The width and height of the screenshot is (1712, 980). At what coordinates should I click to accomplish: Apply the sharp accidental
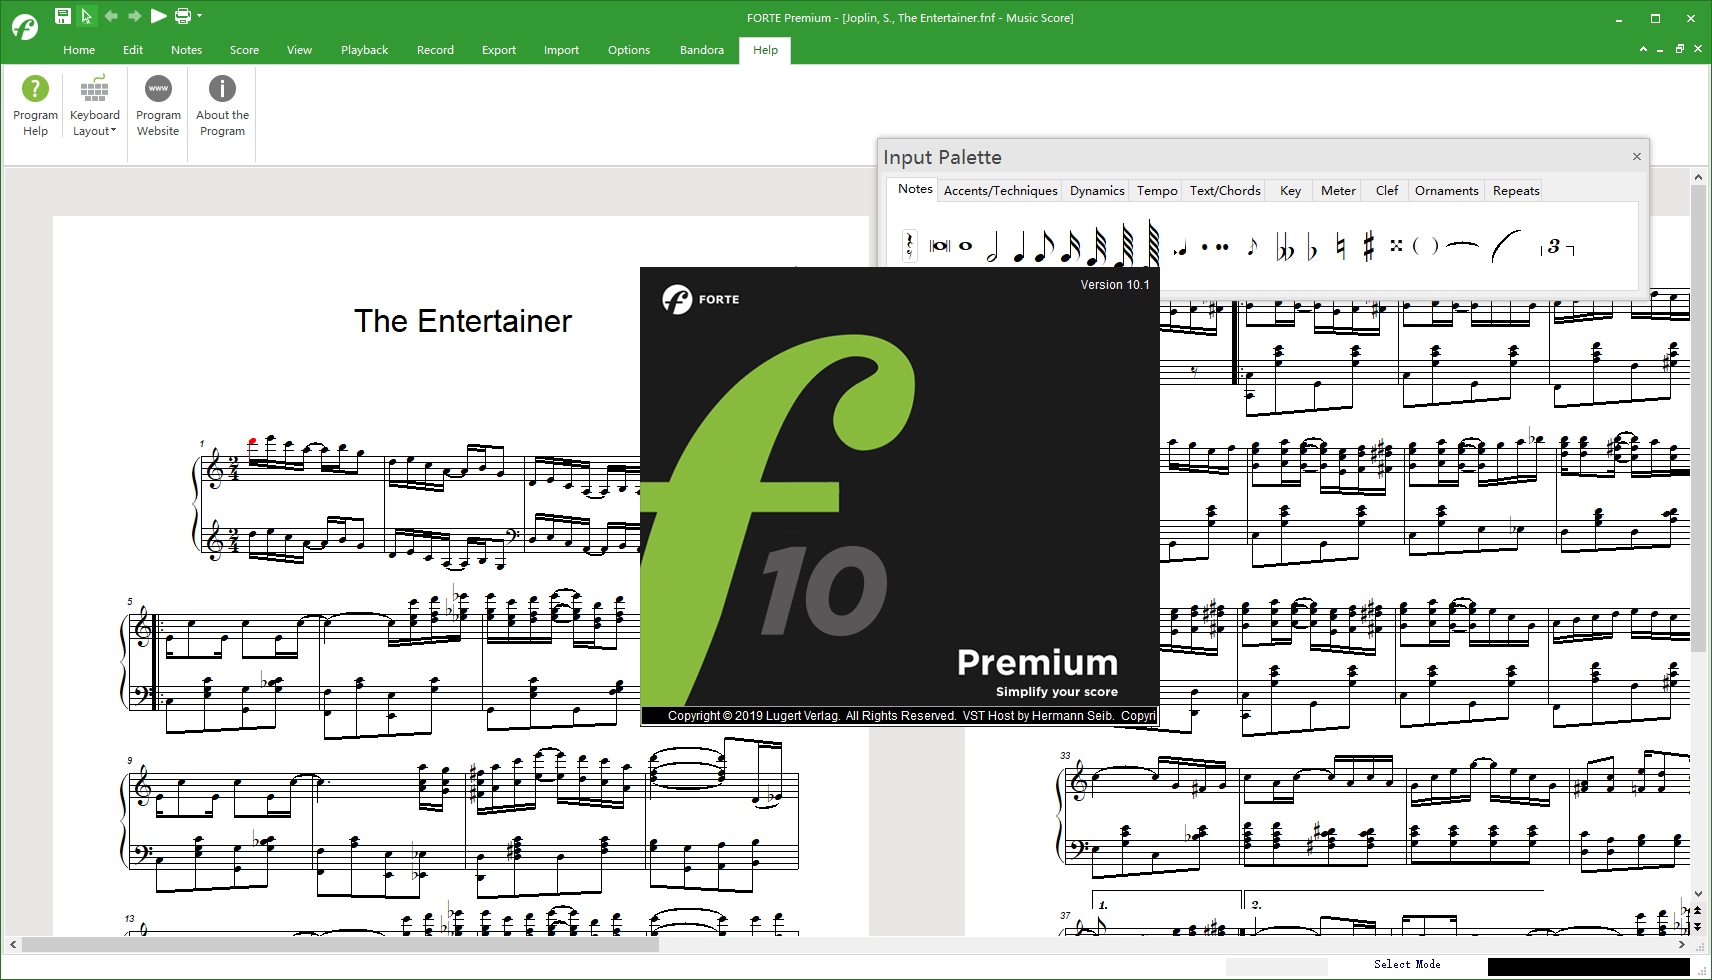tap(1368, 246)
